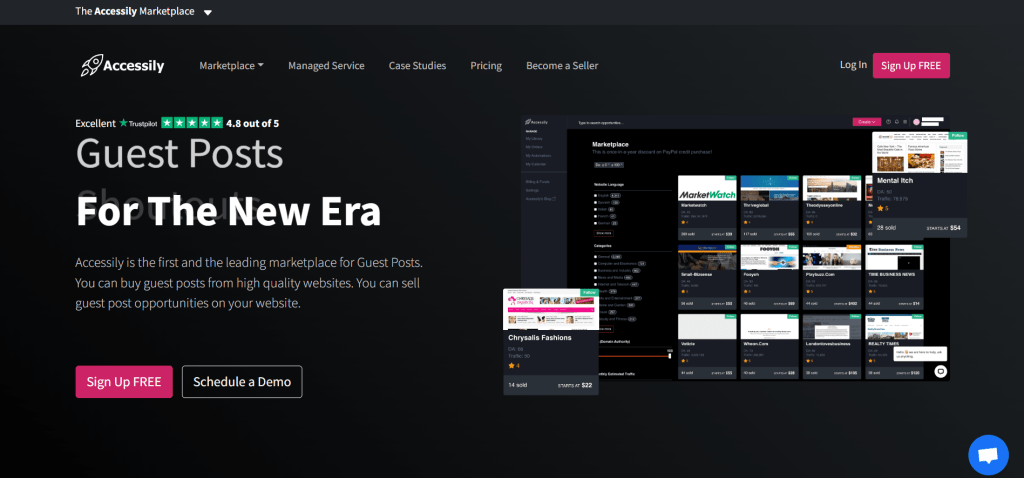Click the 4.8 out of 5 rating text
Viewport: 1024px width, 478px height.
click(x=253, y=123)
